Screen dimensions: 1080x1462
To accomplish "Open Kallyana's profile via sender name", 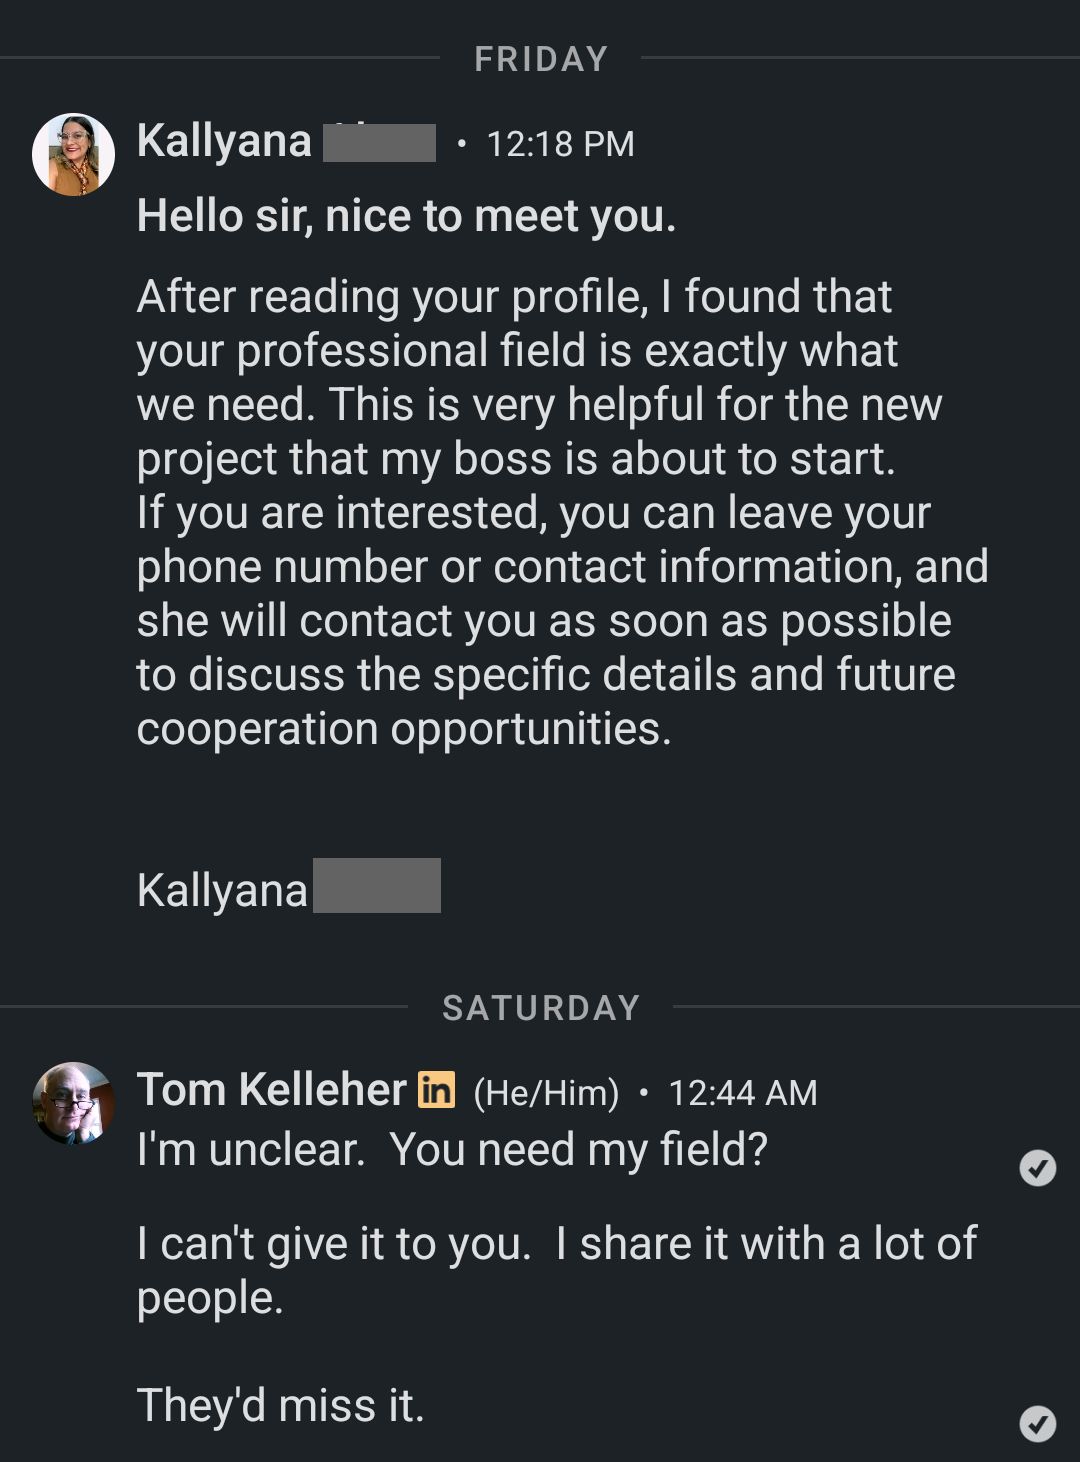I will pos(224,141).
